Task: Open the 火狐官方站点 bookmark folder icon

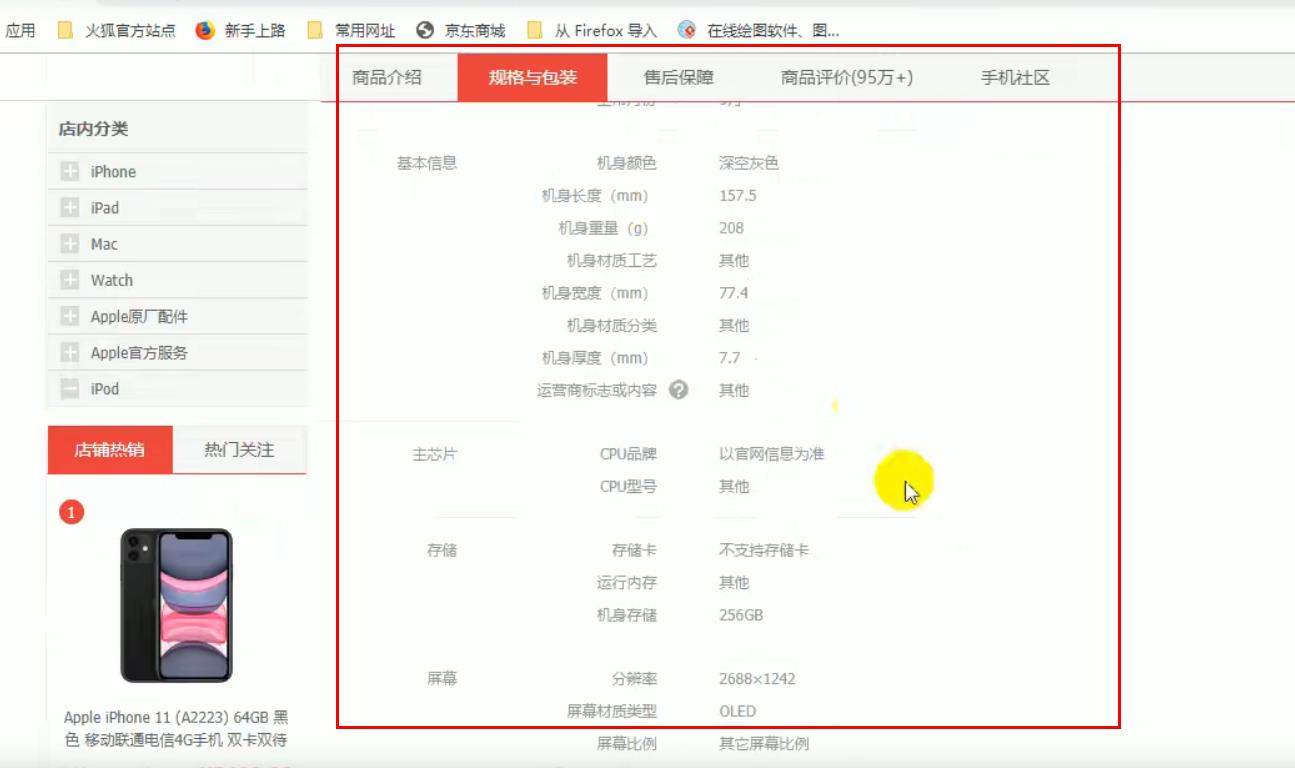Action: [66, 30]
